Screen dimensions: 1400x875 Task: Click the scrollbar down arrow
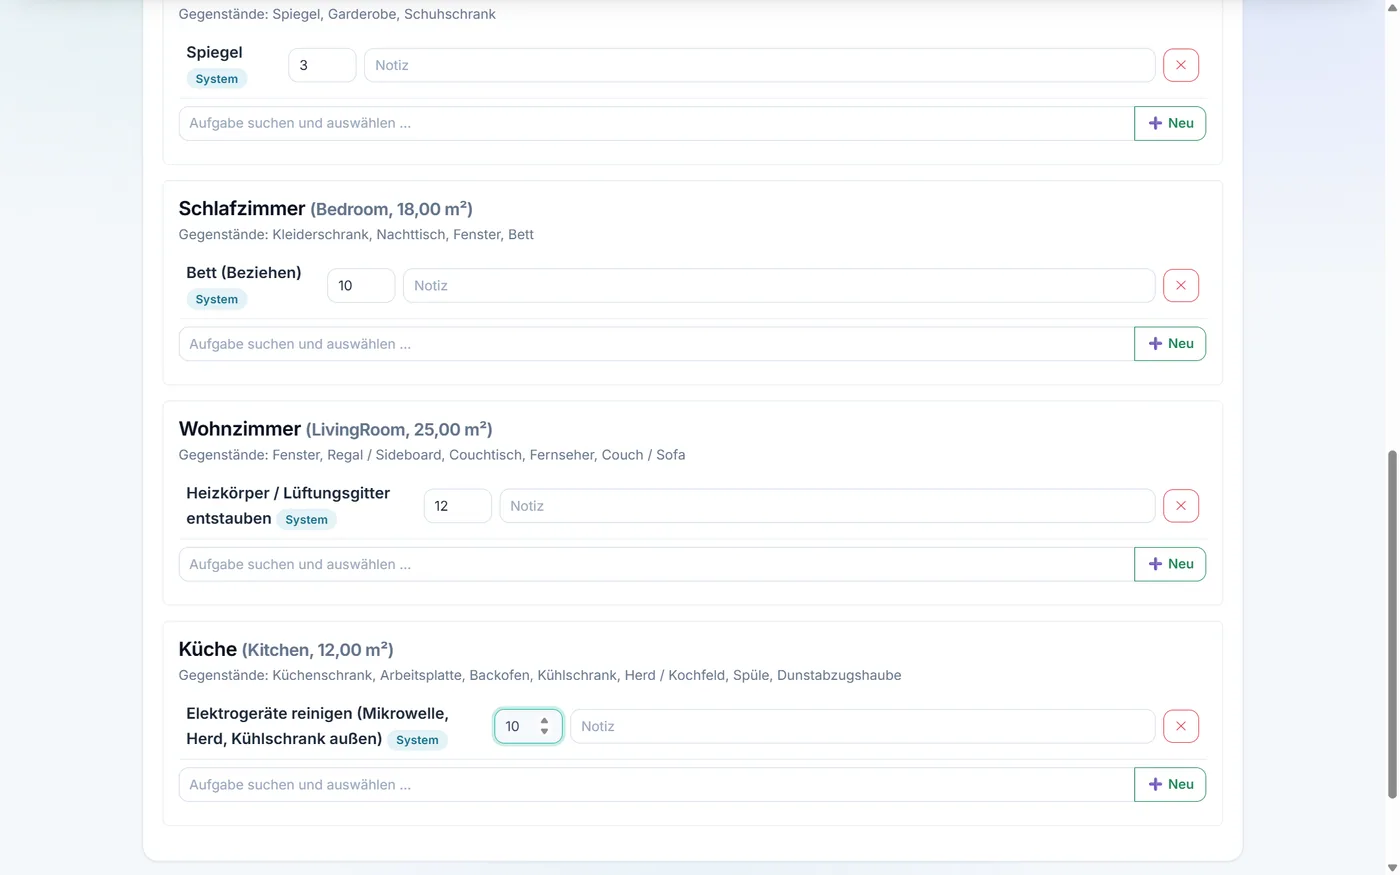(1392, 868)
